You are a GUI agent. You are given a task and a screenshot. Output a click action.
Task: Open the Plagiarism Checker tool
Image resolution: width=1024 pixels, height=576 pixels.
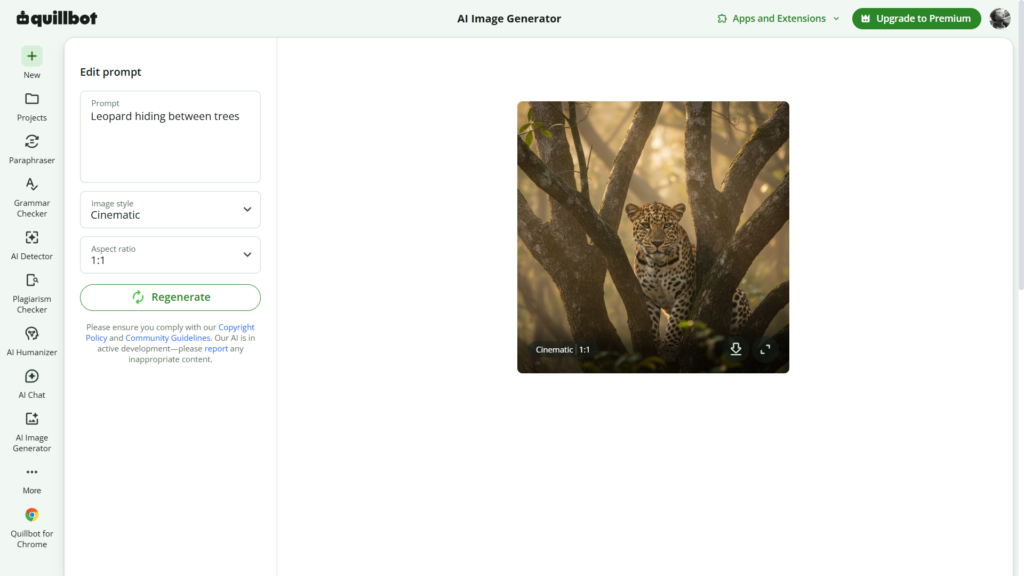pos(31,293)
